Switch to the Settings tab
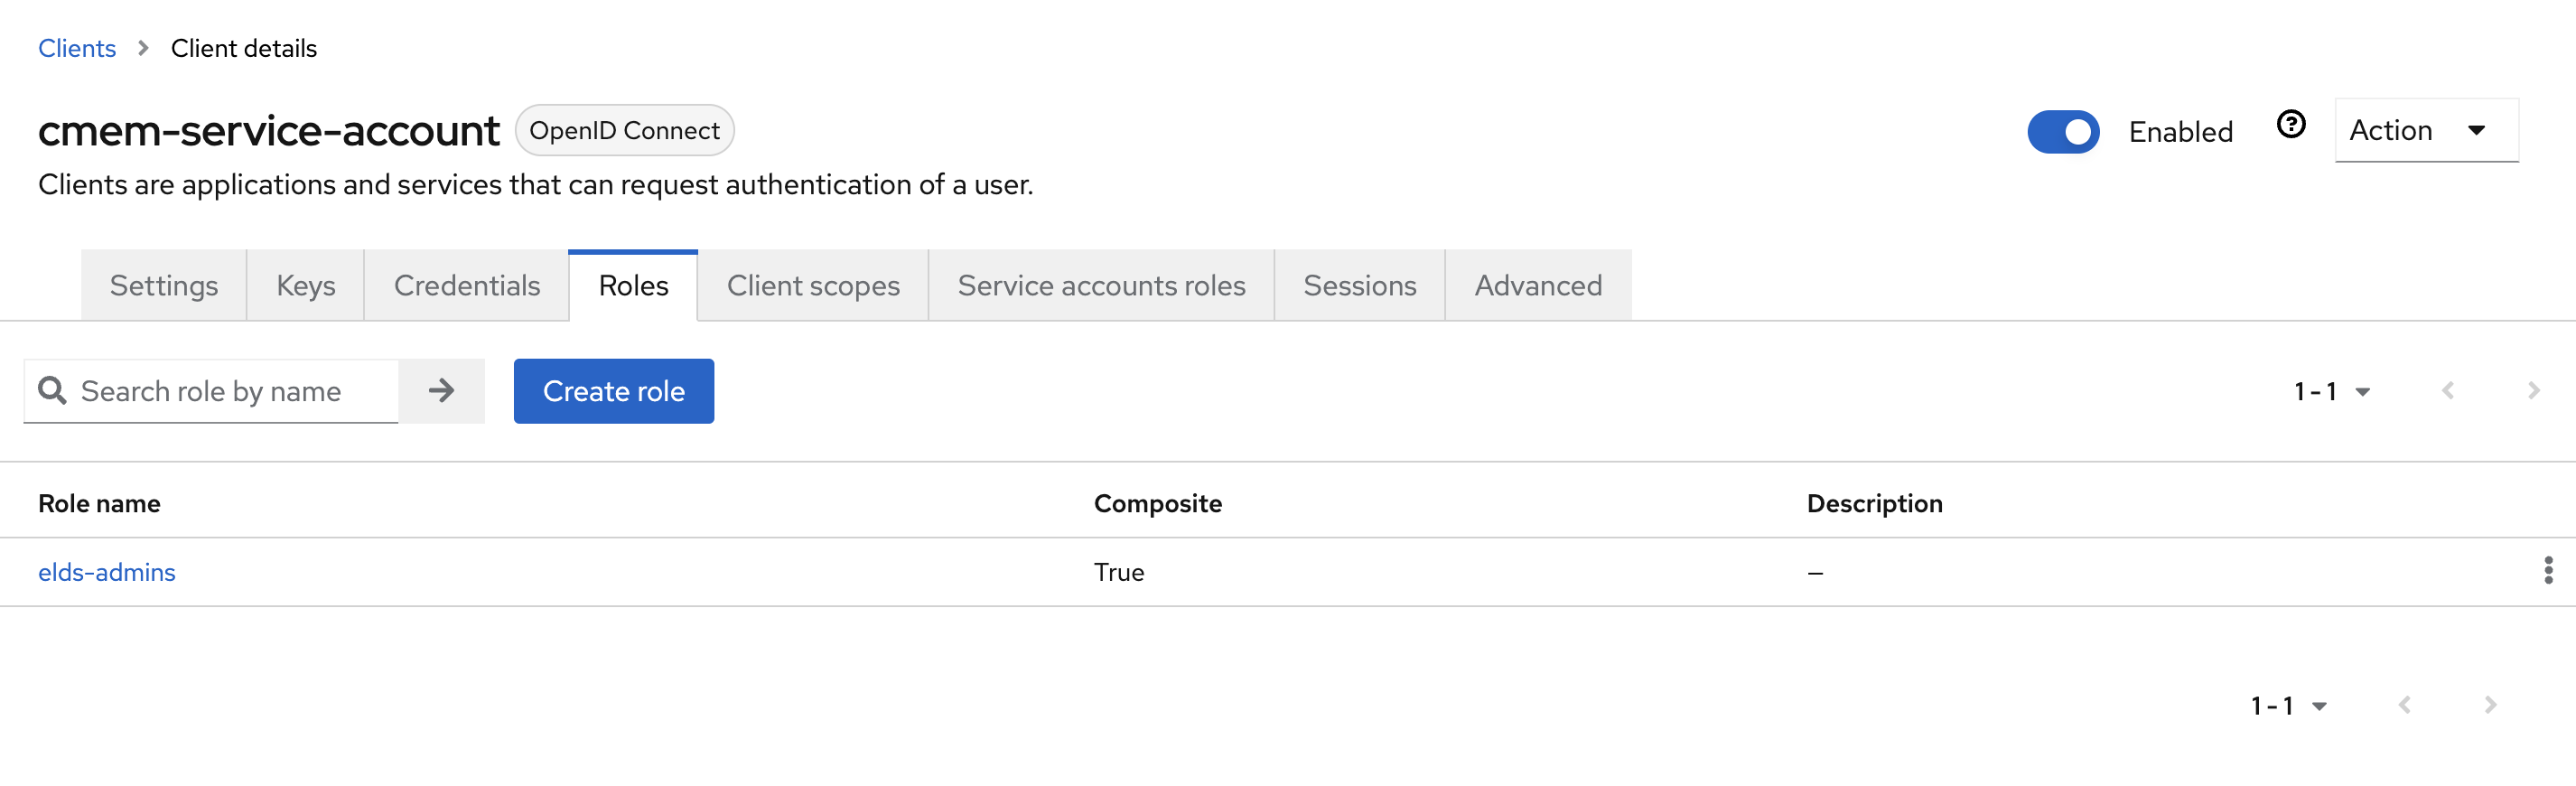 [x=164, y=286]
